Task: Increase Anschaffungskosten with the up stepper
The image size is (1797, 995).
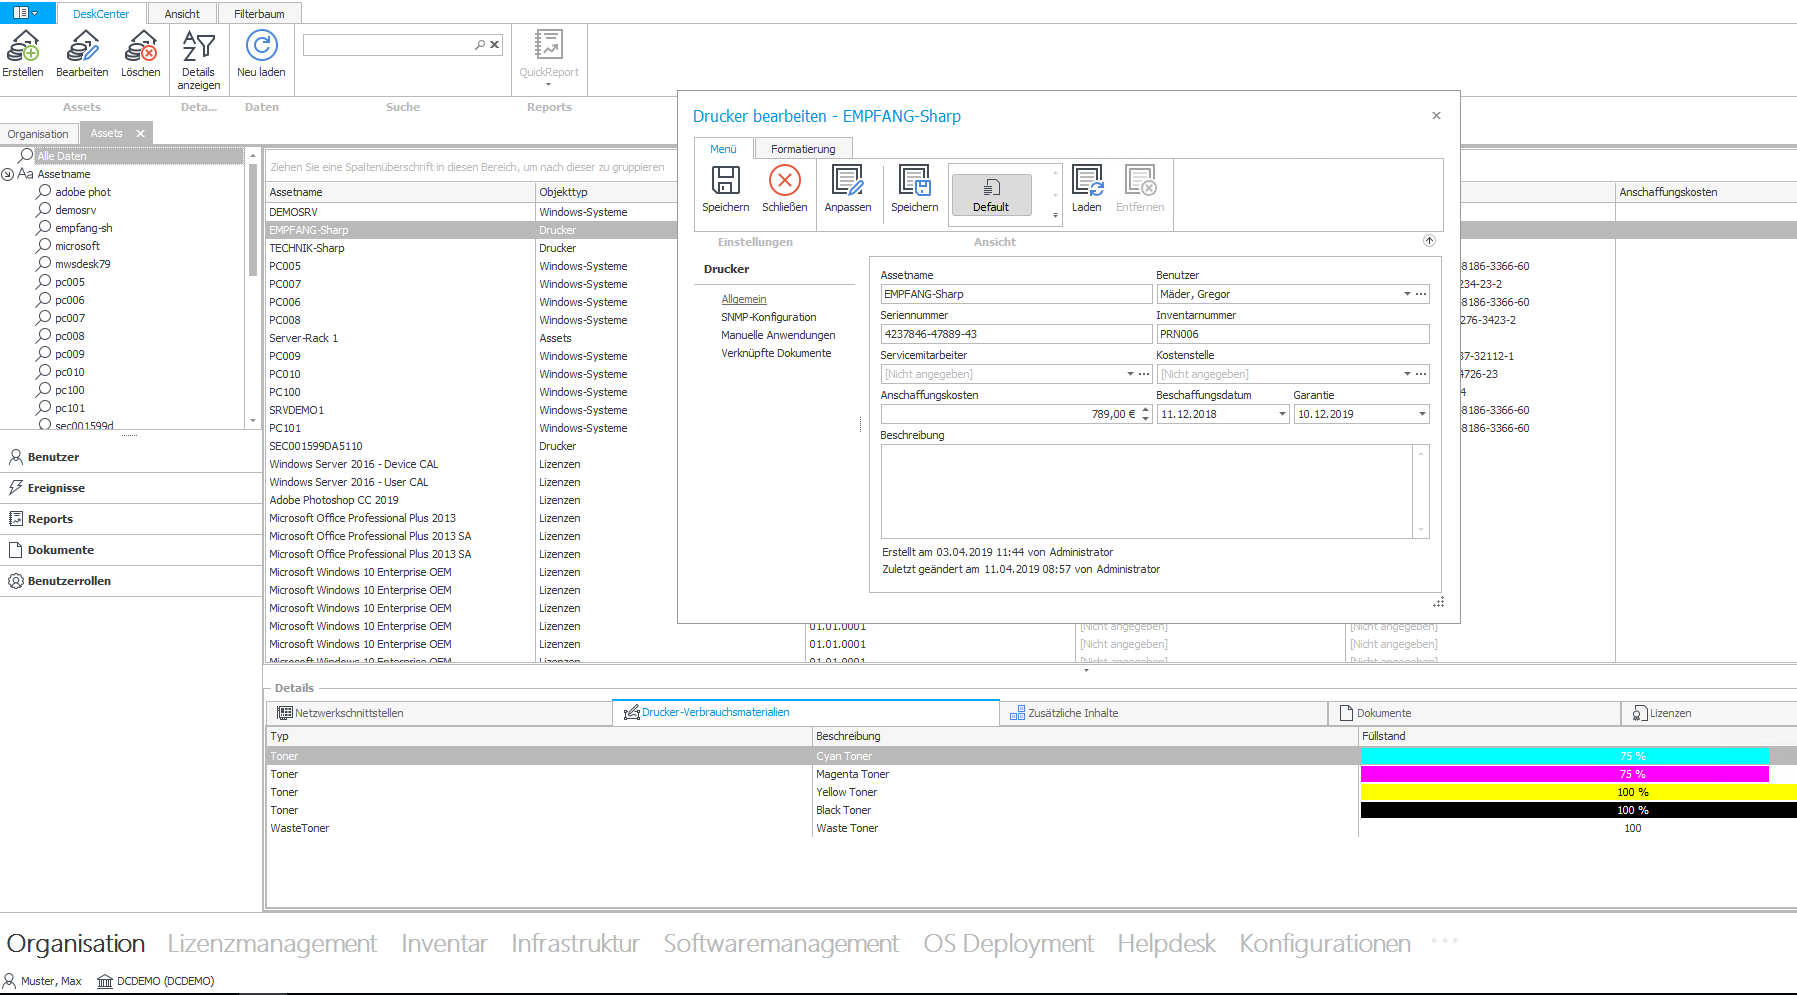Action: [x=1146, y=410]
